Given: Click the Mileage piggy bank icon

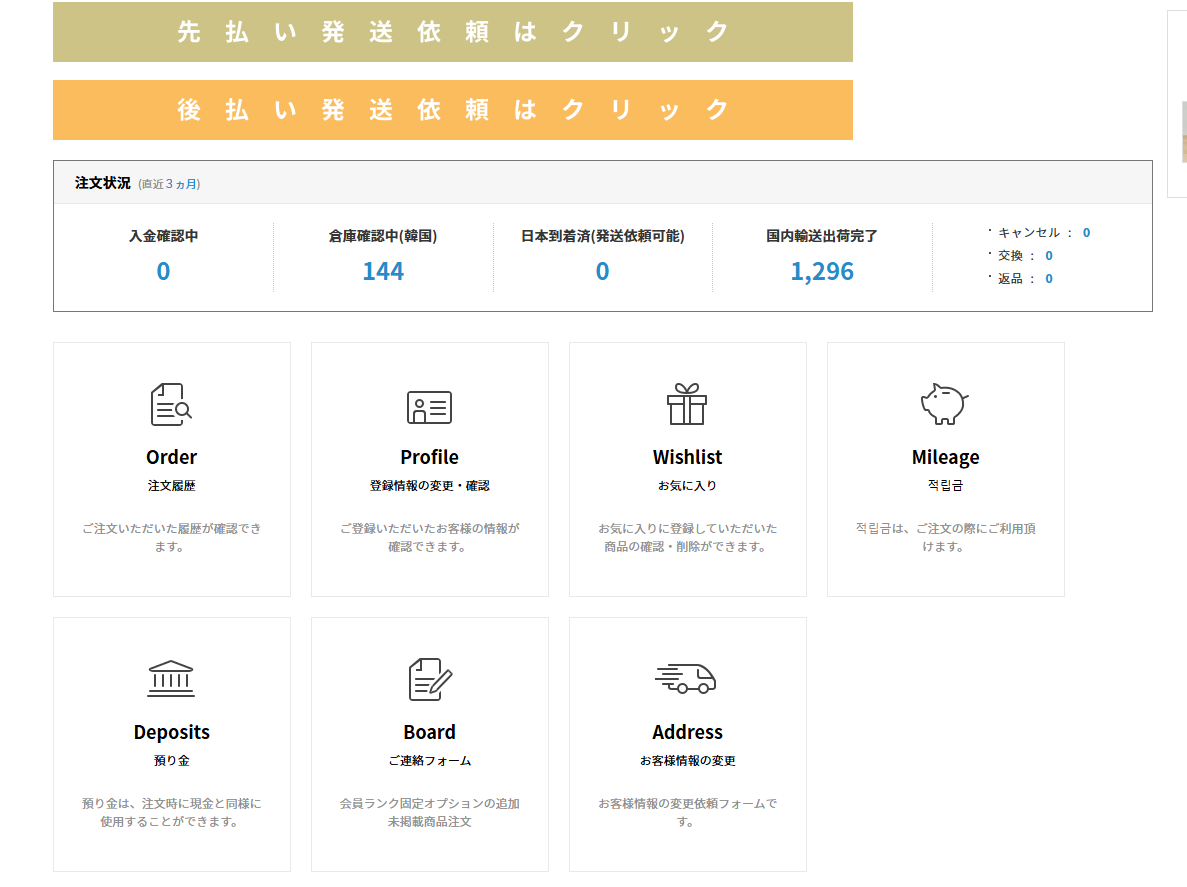Looking at the screenshot, I should (944, 404).
